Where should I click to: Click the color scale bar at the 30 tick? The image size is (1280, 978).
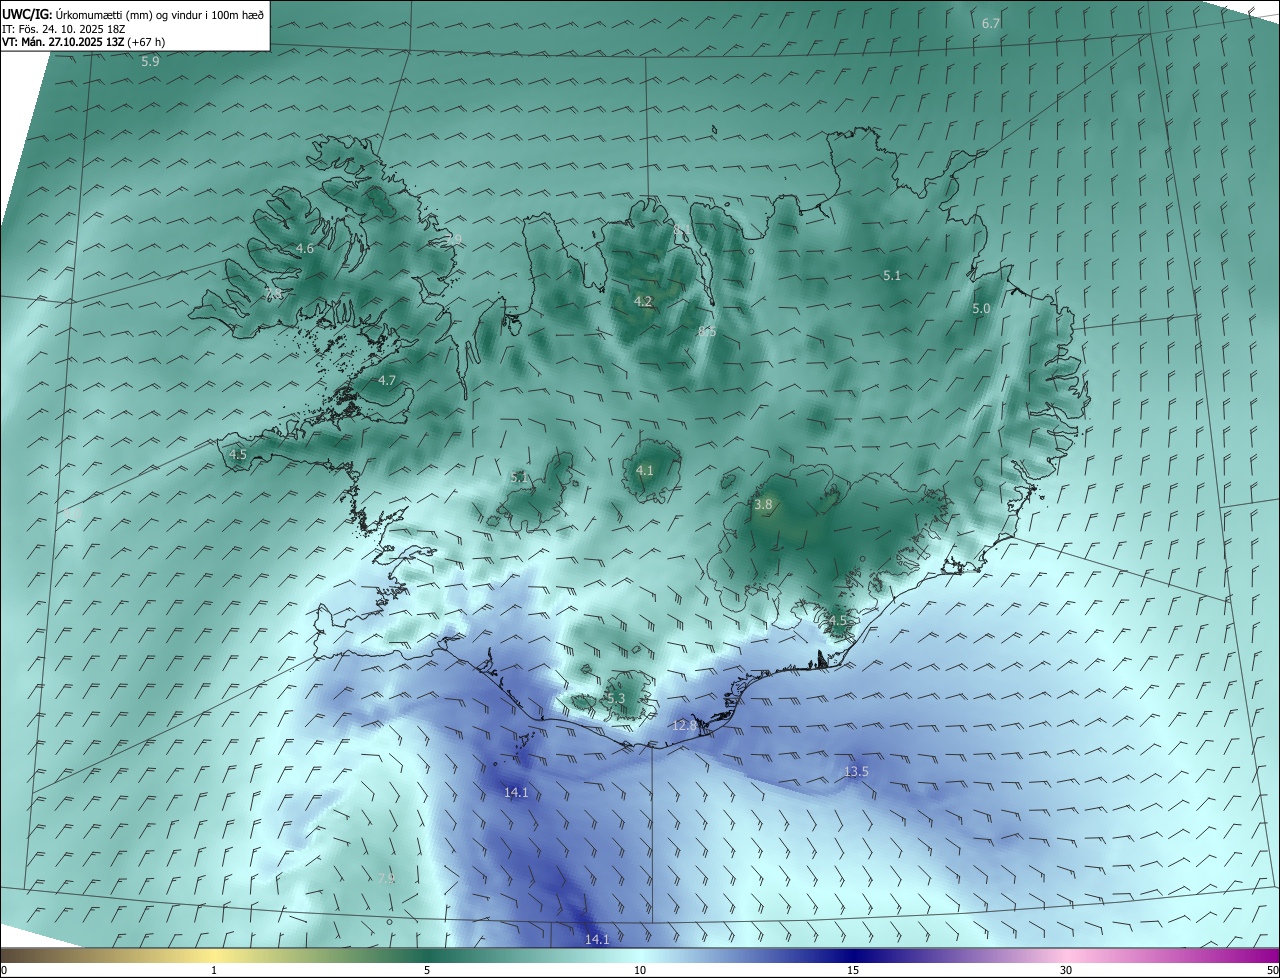[1066, 955]
